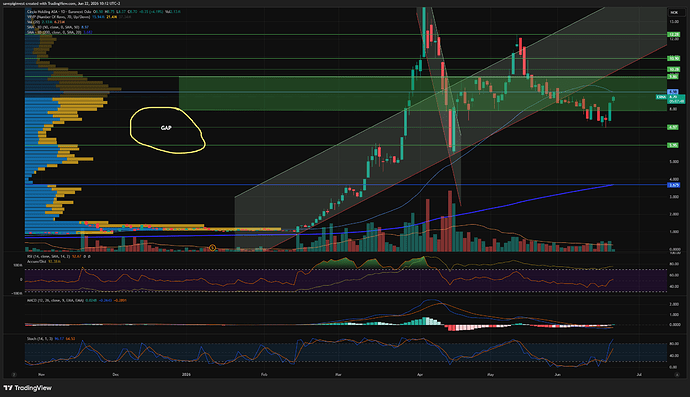Click the orange earnings marker on the volume pane

tap(213, 248)
